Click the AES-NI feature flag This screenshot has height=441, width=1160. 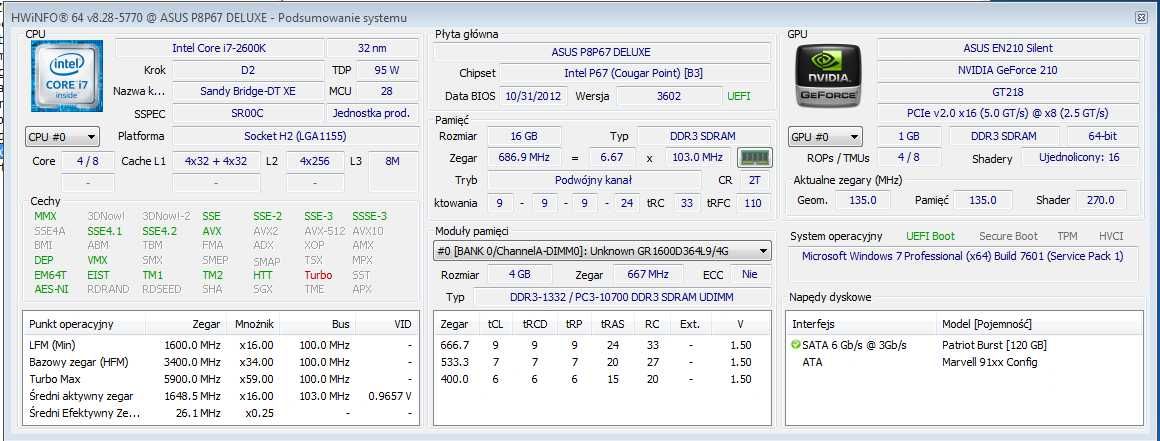[51, 289]
